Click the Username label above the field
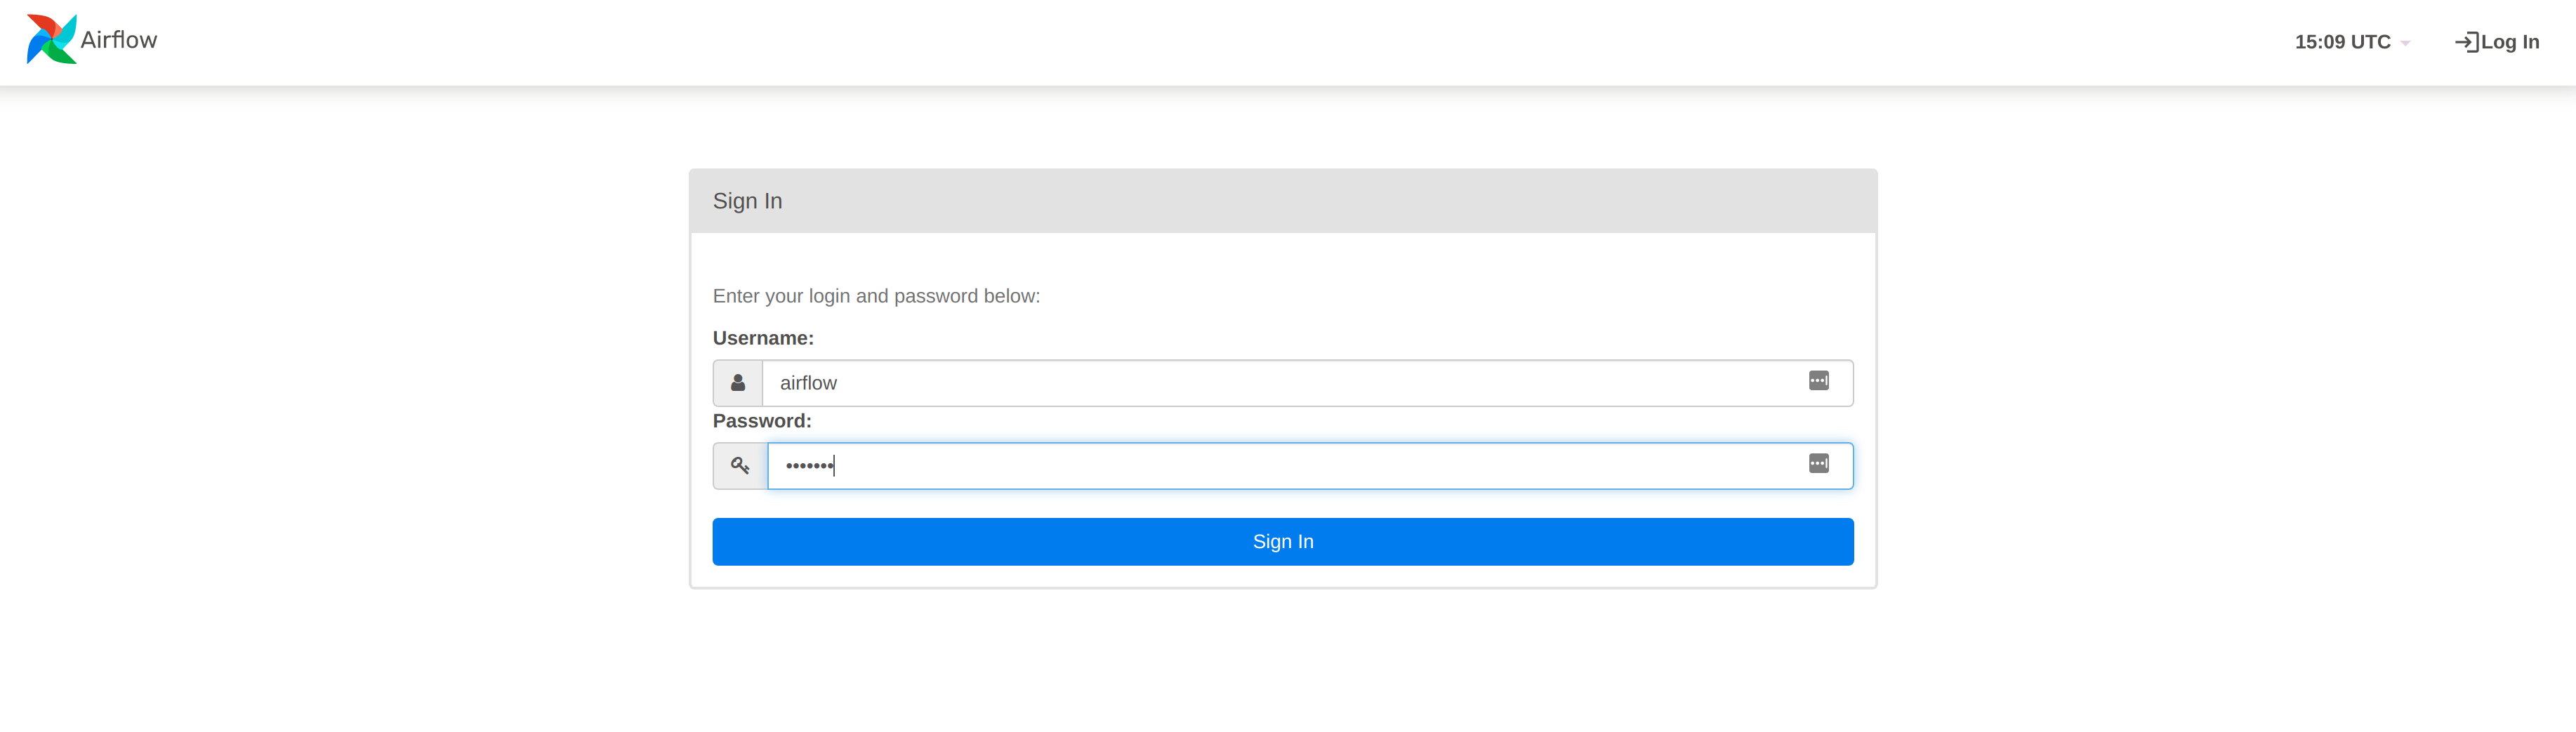This screenshot has width=2576, height=732. pyautogui.click(x=762, y=338)
